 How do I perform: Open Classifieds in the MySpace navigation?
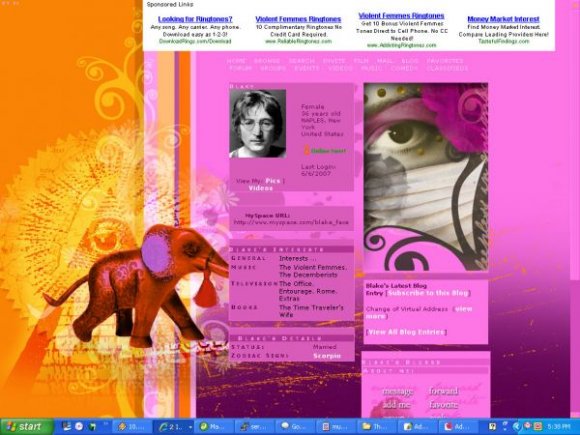[x=447, y=68]
